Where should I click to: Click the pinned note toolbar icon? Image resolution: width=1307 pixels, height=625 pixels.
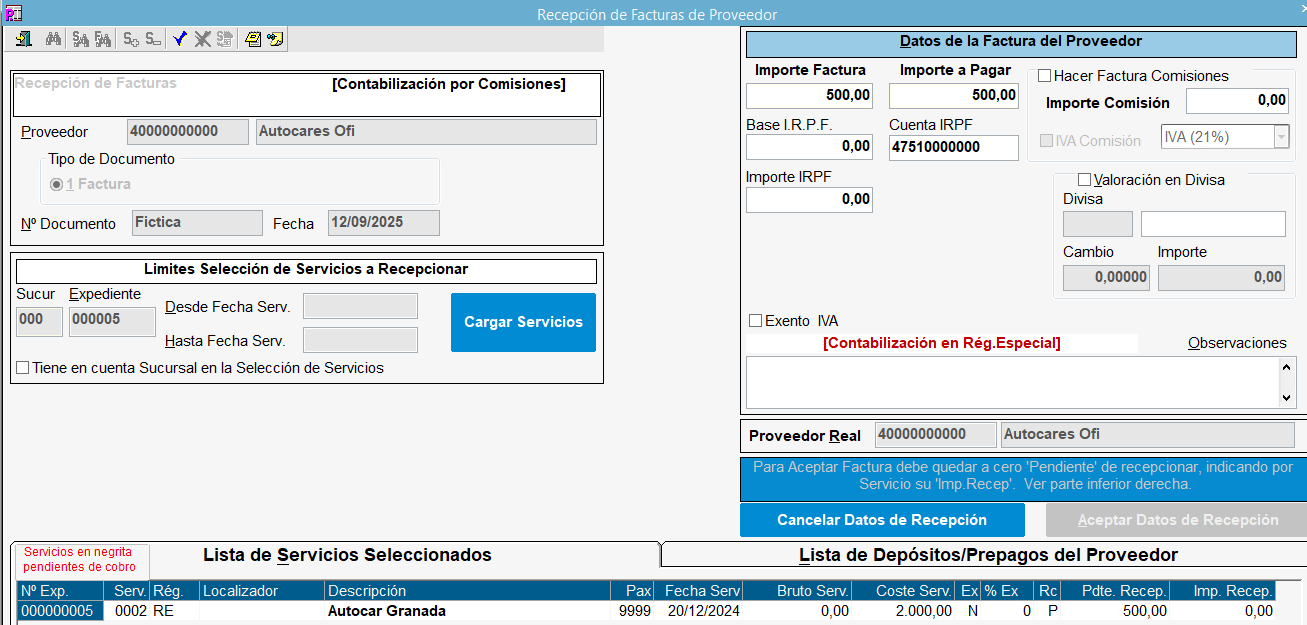[x=275, y=39]
